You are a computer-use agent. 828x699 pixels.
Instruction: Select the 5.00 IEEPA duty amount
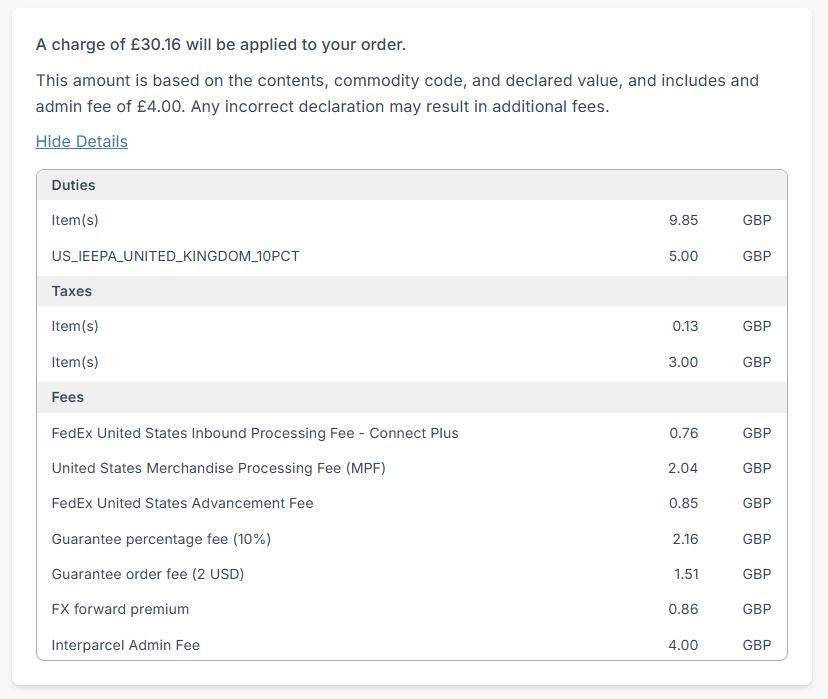[683, 256]
